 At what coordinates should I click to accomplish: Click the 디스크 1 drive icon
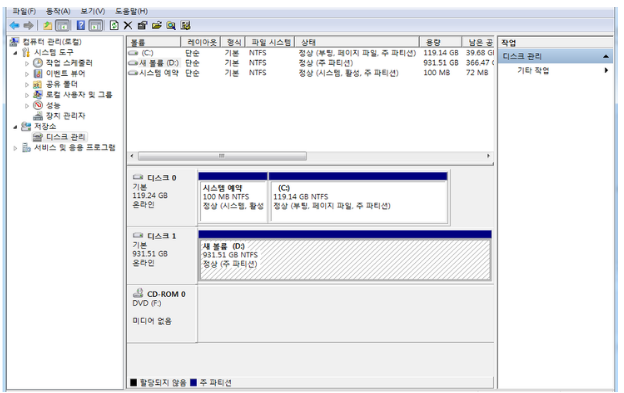[138, 235]
